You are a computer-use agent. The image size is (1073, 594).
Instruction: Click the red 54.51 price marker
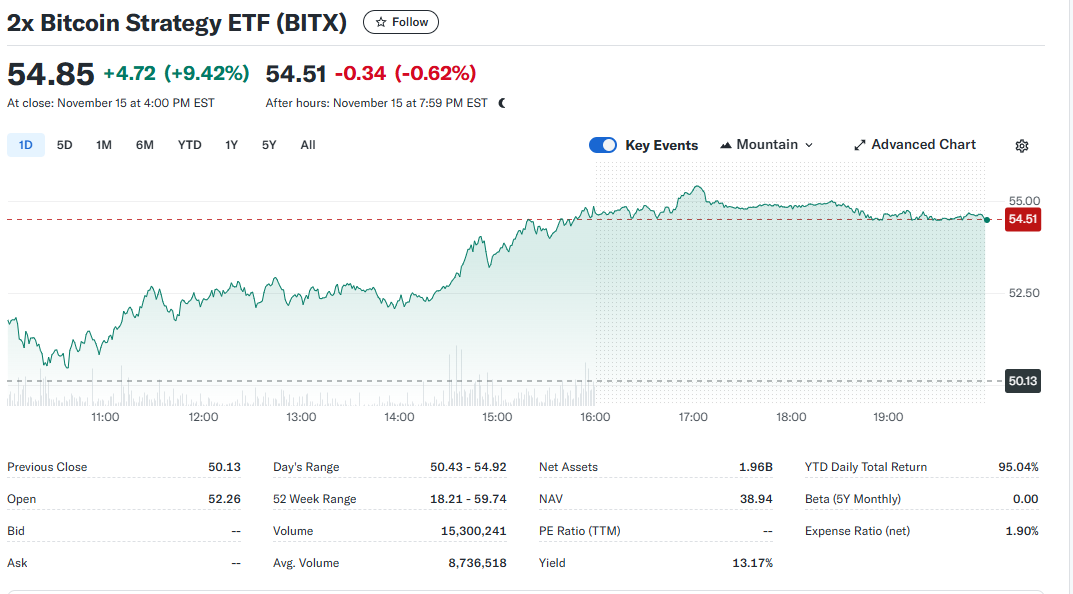click(x=1022, y=220)
